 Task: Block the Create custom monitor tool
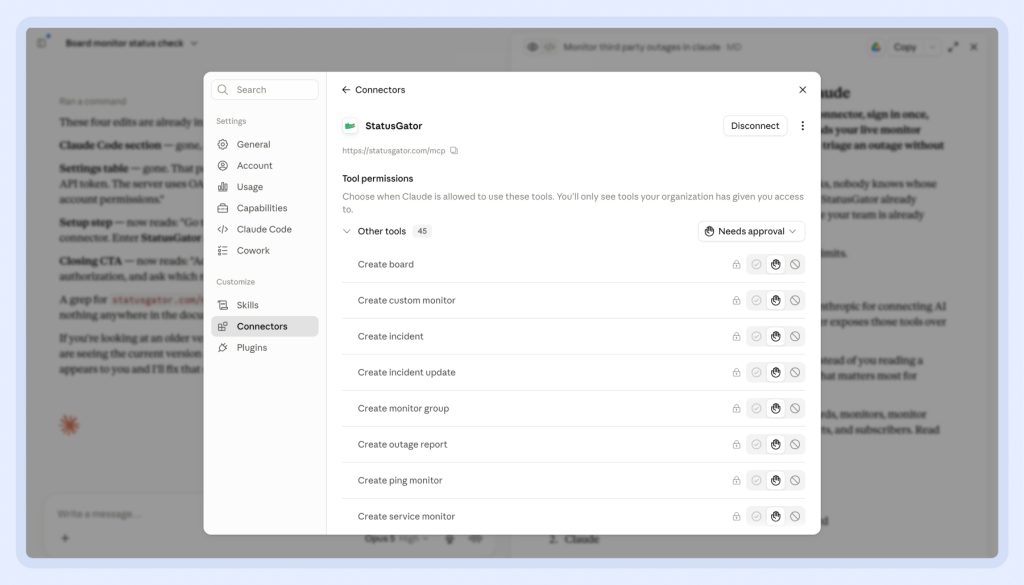coord(795,300)
